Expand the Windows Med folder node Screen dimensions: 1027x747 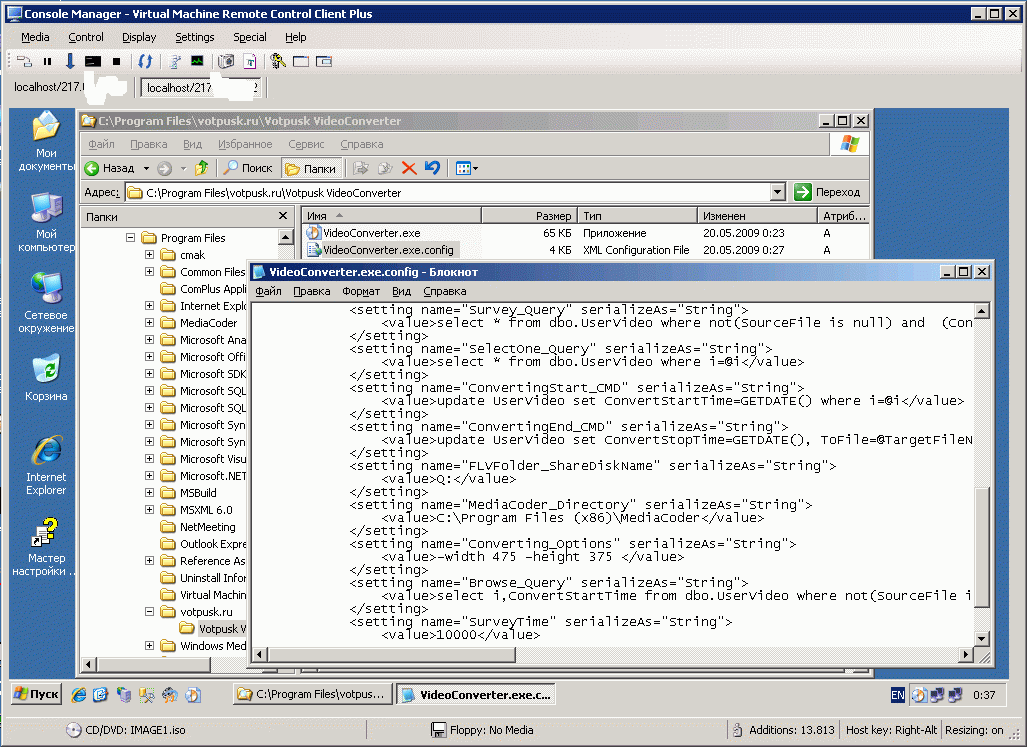(x=149, y=646)
